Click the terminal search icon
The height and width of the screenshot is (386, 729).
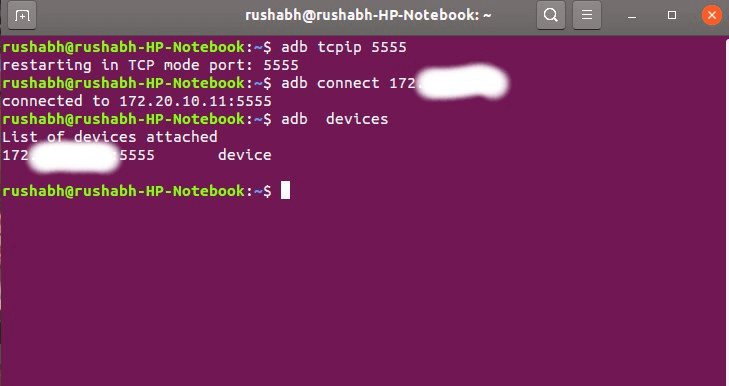pyautogui.click(x=551, y=15)
